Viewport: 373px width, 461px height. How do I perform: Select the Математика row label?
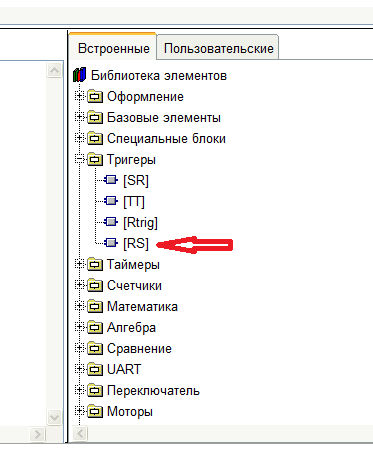coord(142,307)
